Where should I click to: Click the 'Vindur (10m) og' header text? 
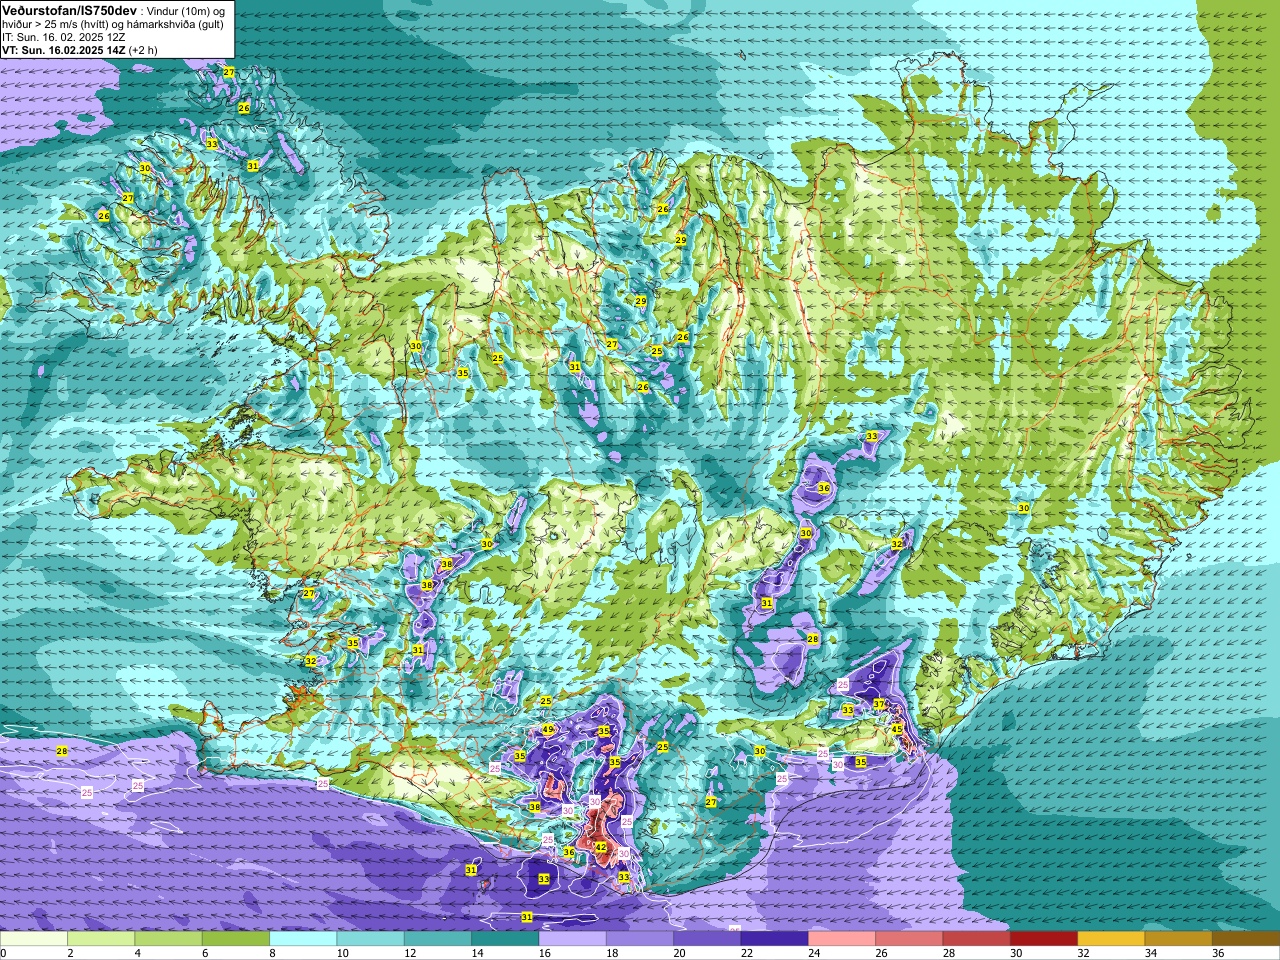(185, 10)
